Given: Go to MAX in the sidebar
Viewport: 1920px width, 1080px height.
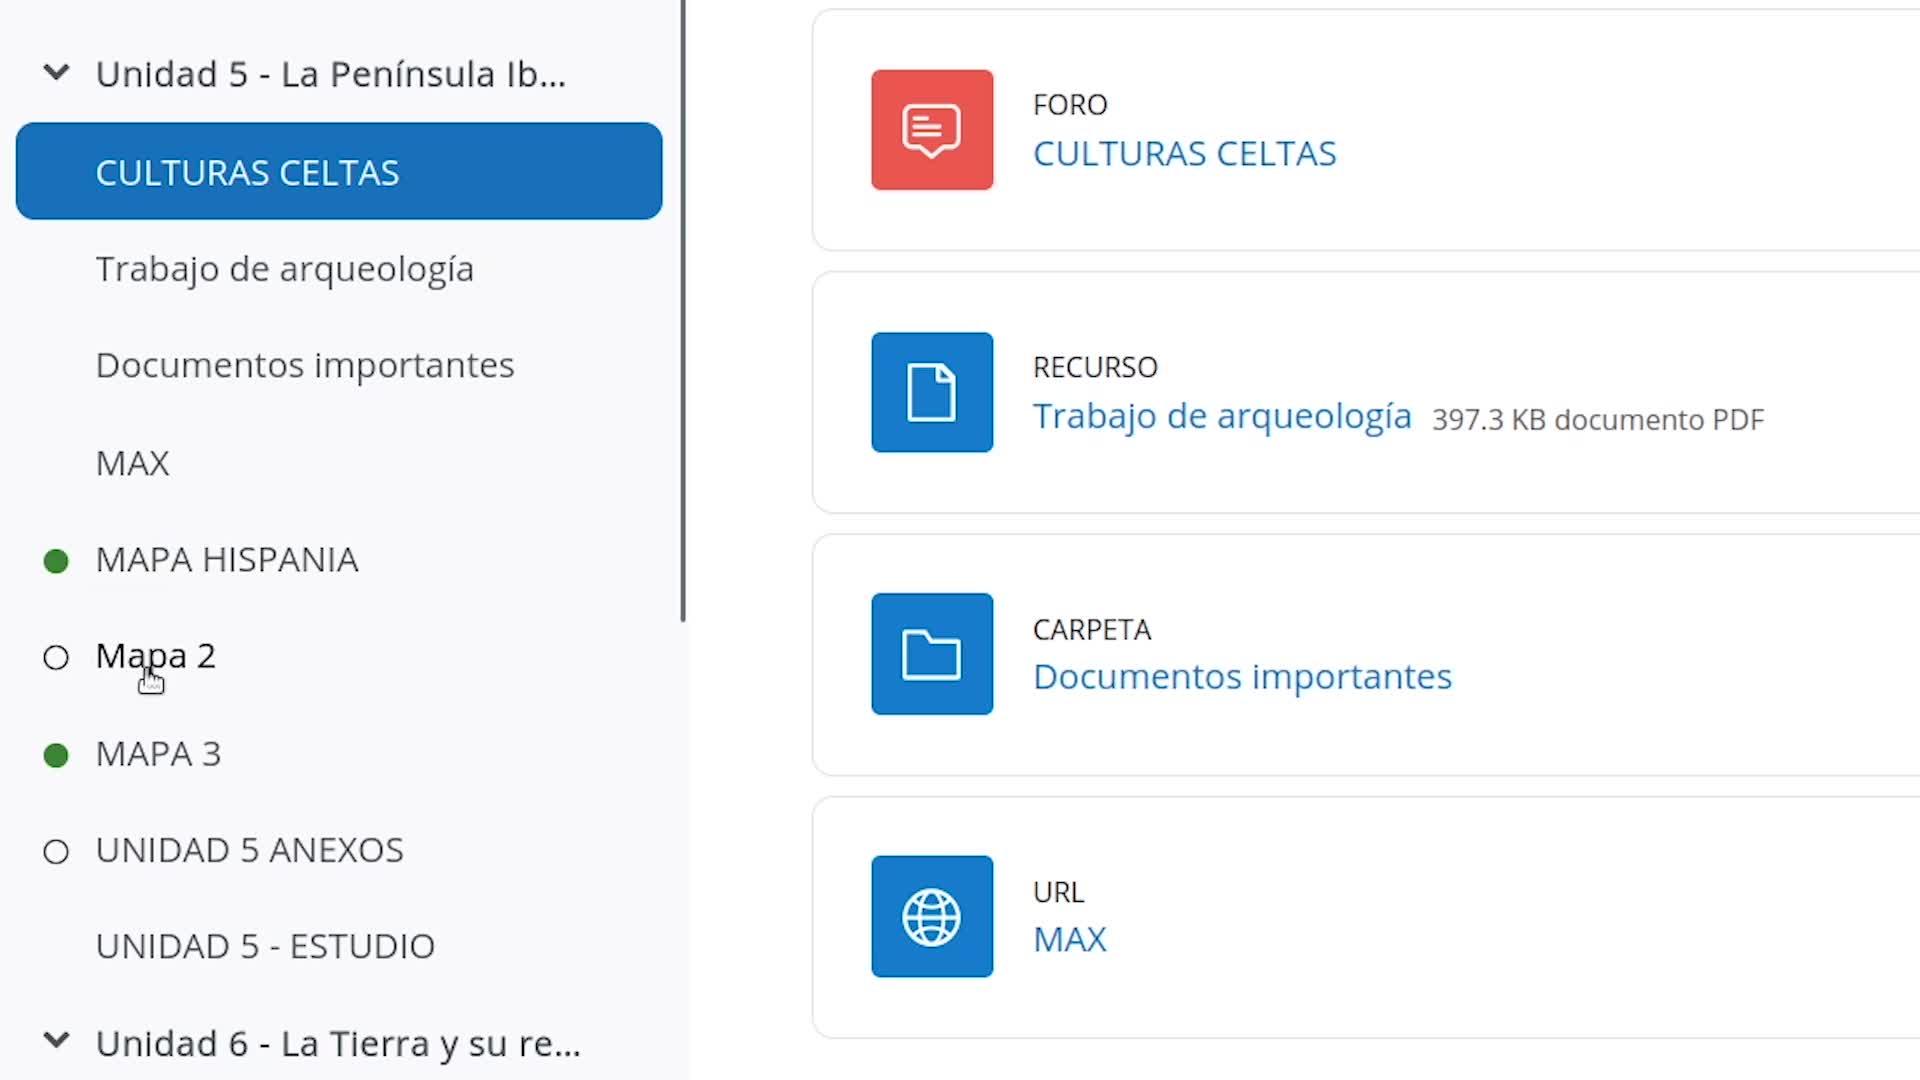Looking at the screenshot, I should click(132, 463).
